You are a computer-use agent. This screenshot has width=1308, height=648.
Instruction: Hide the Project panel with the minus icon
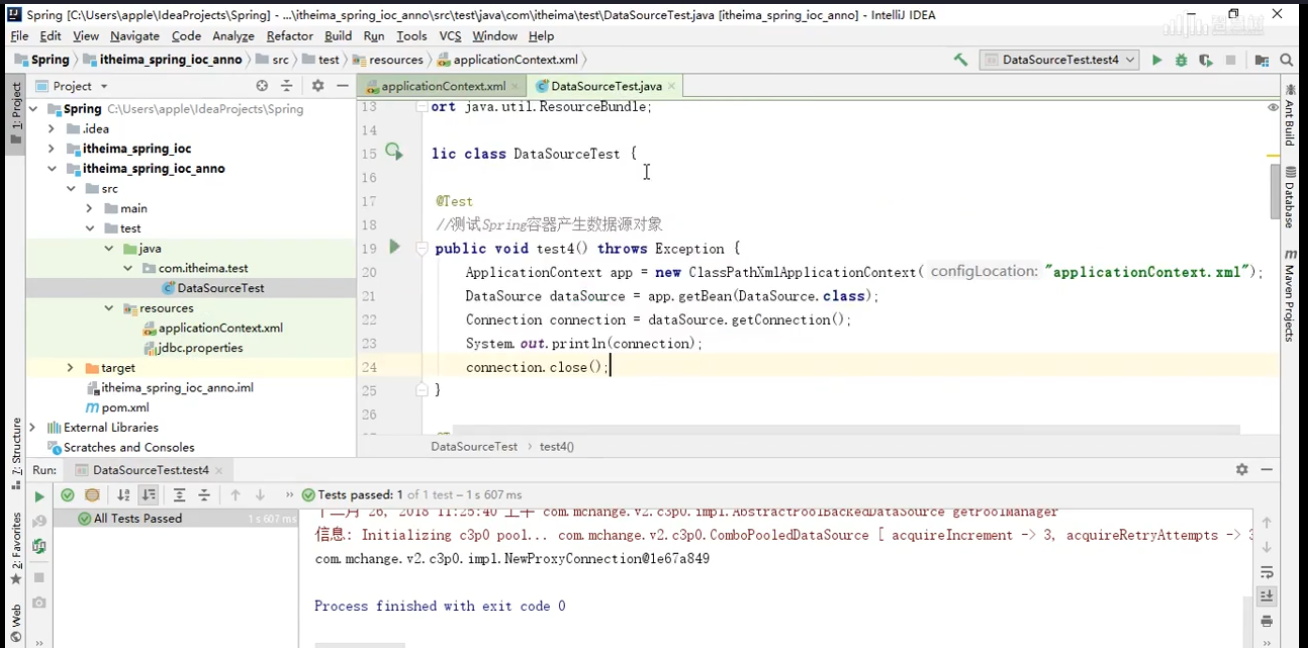pos(341,86)
